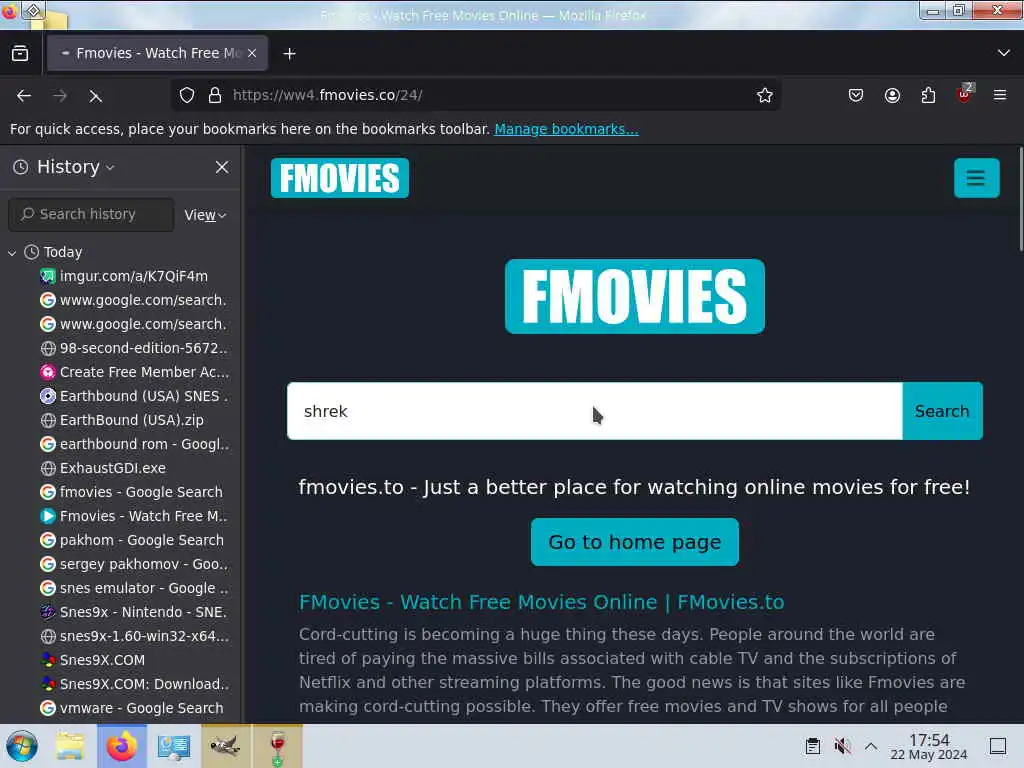Open the clipboard tray icon
The image size is (1024, 768).
[812, 746]
